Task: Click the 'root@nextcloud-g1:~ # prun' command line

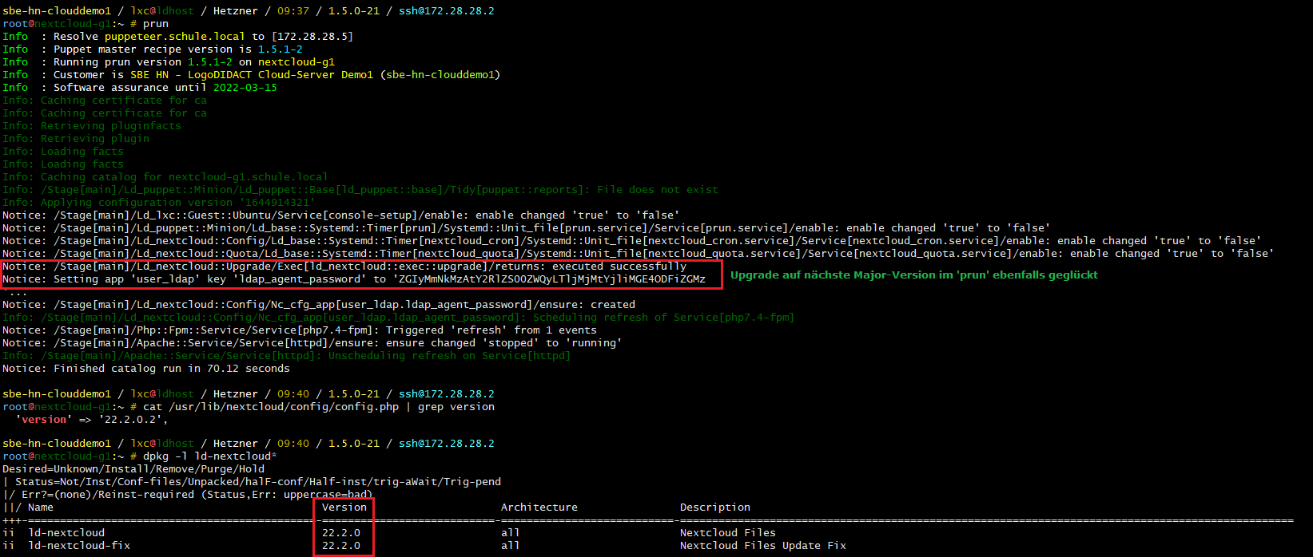Action: (85, 22)
